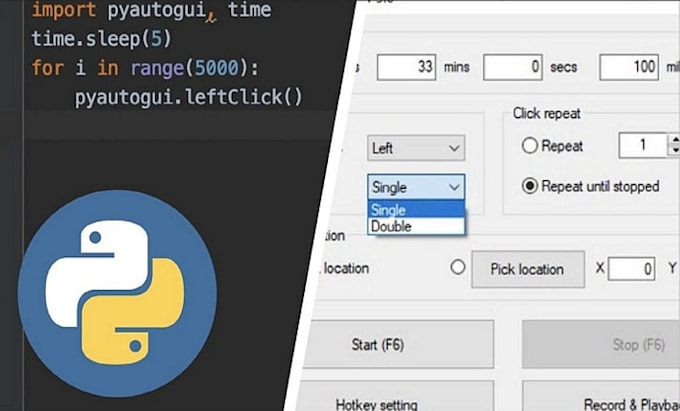Click the 'import pyautogui, time' code line

[x=152, y=10]
